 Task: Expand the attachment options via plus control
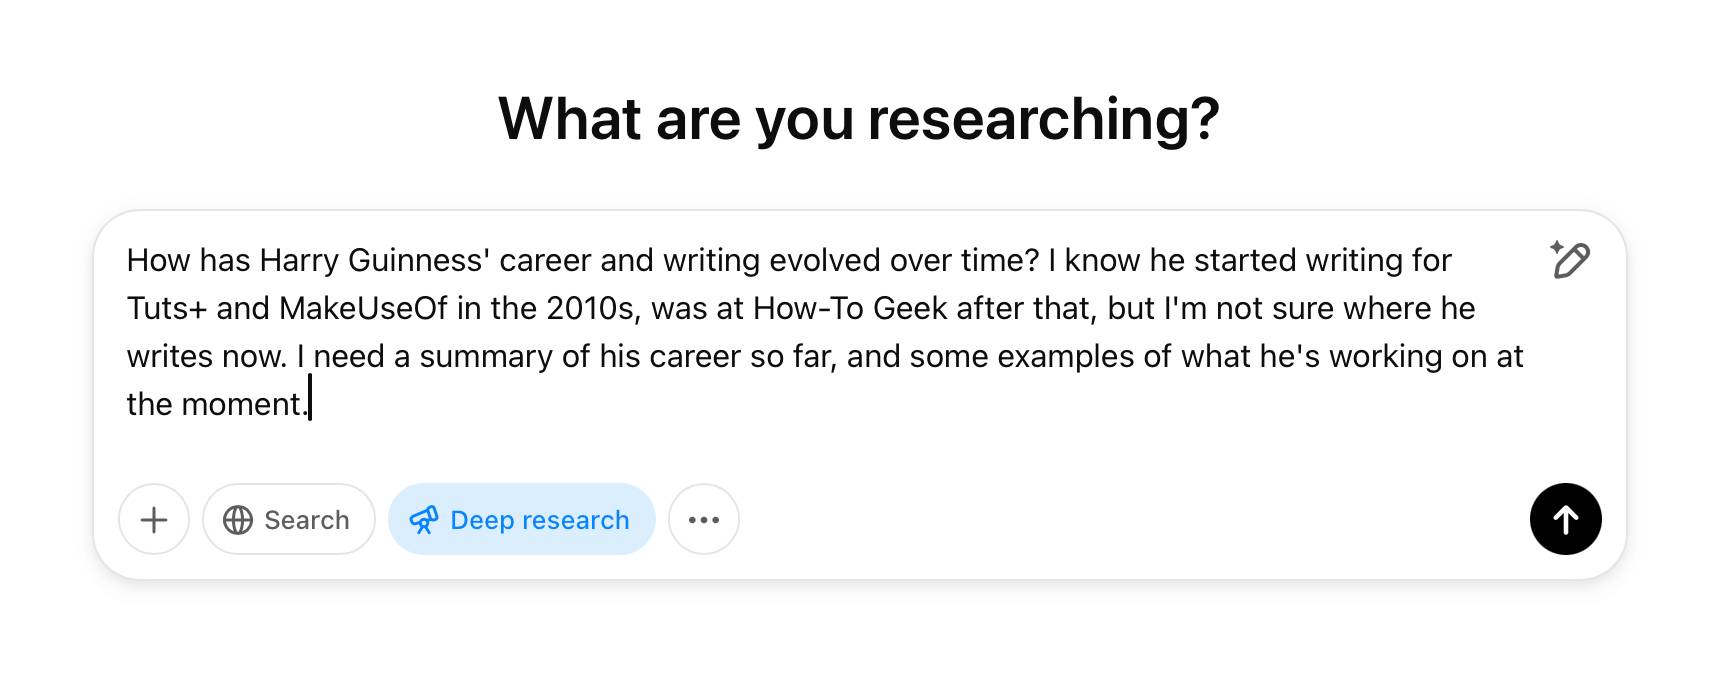[154, 519]
